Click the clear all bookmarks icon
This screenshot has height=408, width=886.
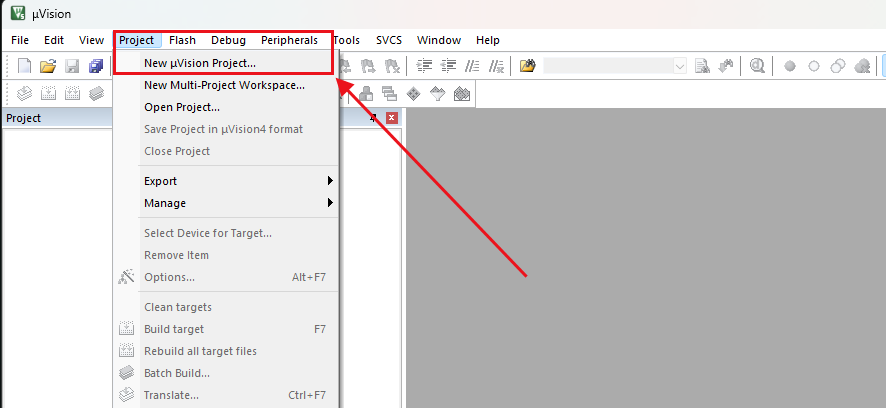pyautogui.click(x=392, y=66)
